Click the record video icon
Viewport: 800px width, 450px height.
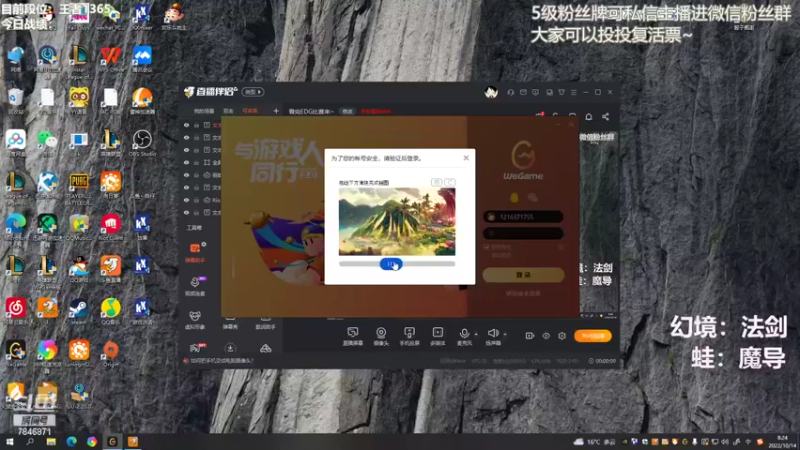point(530,336)
